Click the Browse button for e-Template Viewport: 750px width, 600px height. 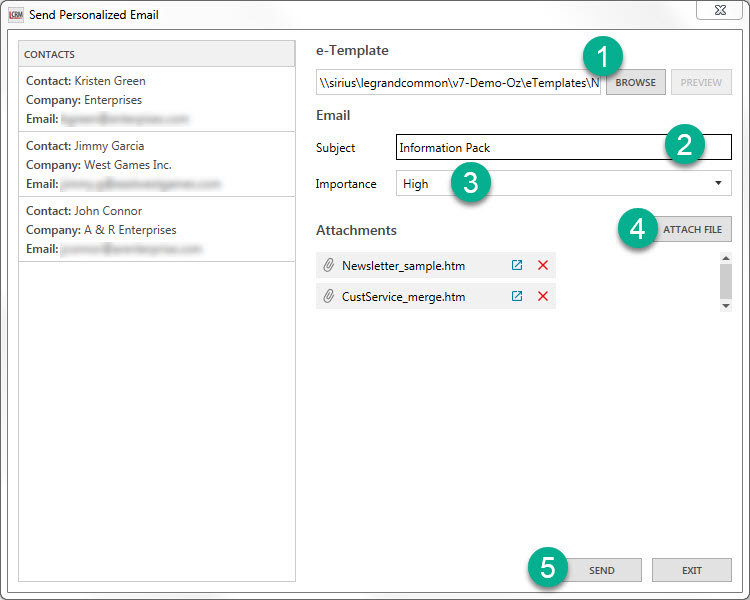[635, 82]
